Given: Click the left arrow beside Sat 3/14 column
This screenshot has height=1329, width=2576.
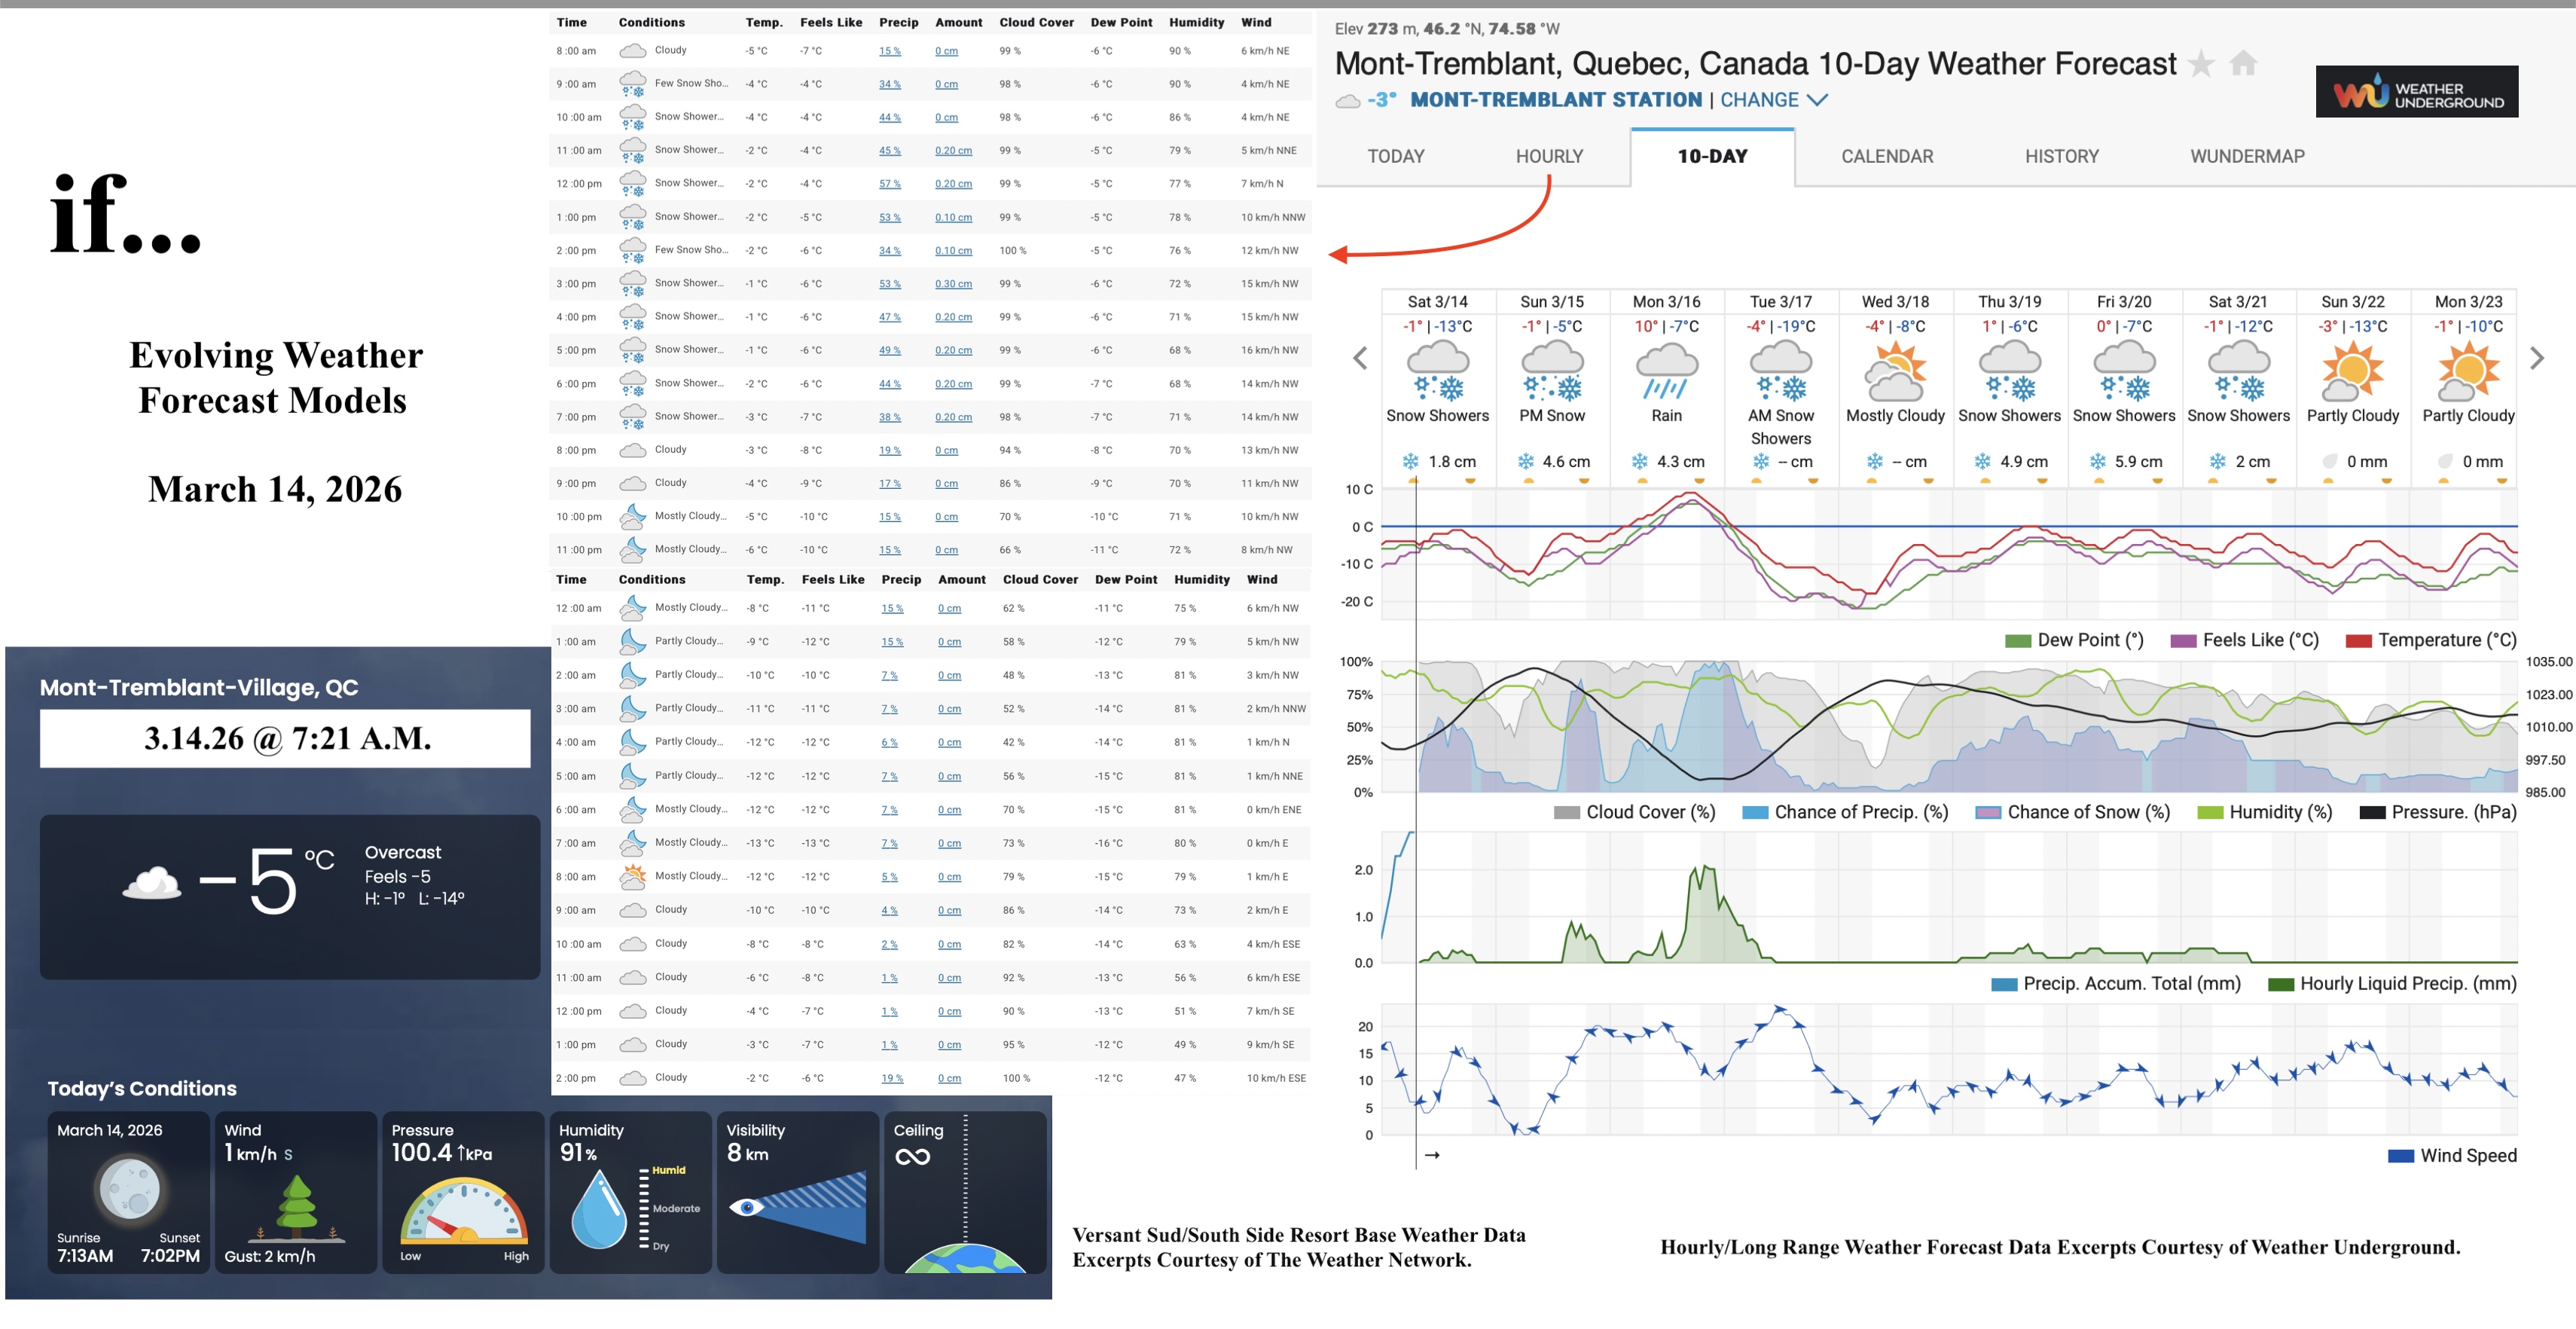Looking at the screenshot, I should [x=1360, y=357].
